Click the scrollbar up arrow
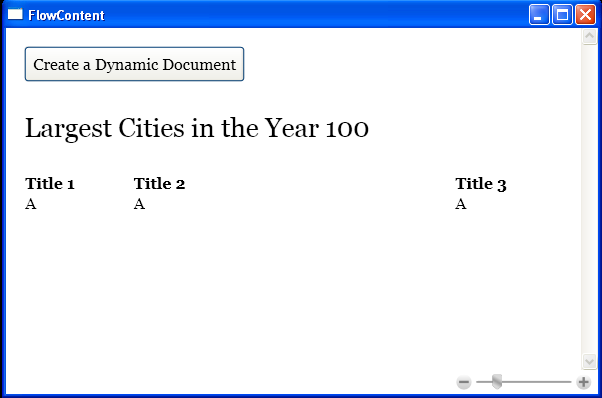This screenshot has width=602, height=398. [589, 36]
